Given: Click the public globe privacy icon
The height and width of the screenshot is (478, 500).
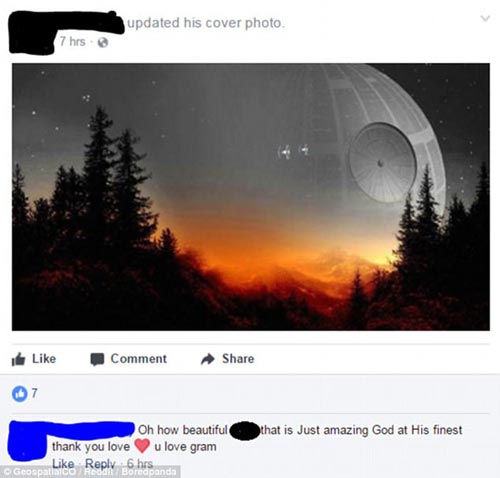Looking at the screenshot, I should point(102,42).
